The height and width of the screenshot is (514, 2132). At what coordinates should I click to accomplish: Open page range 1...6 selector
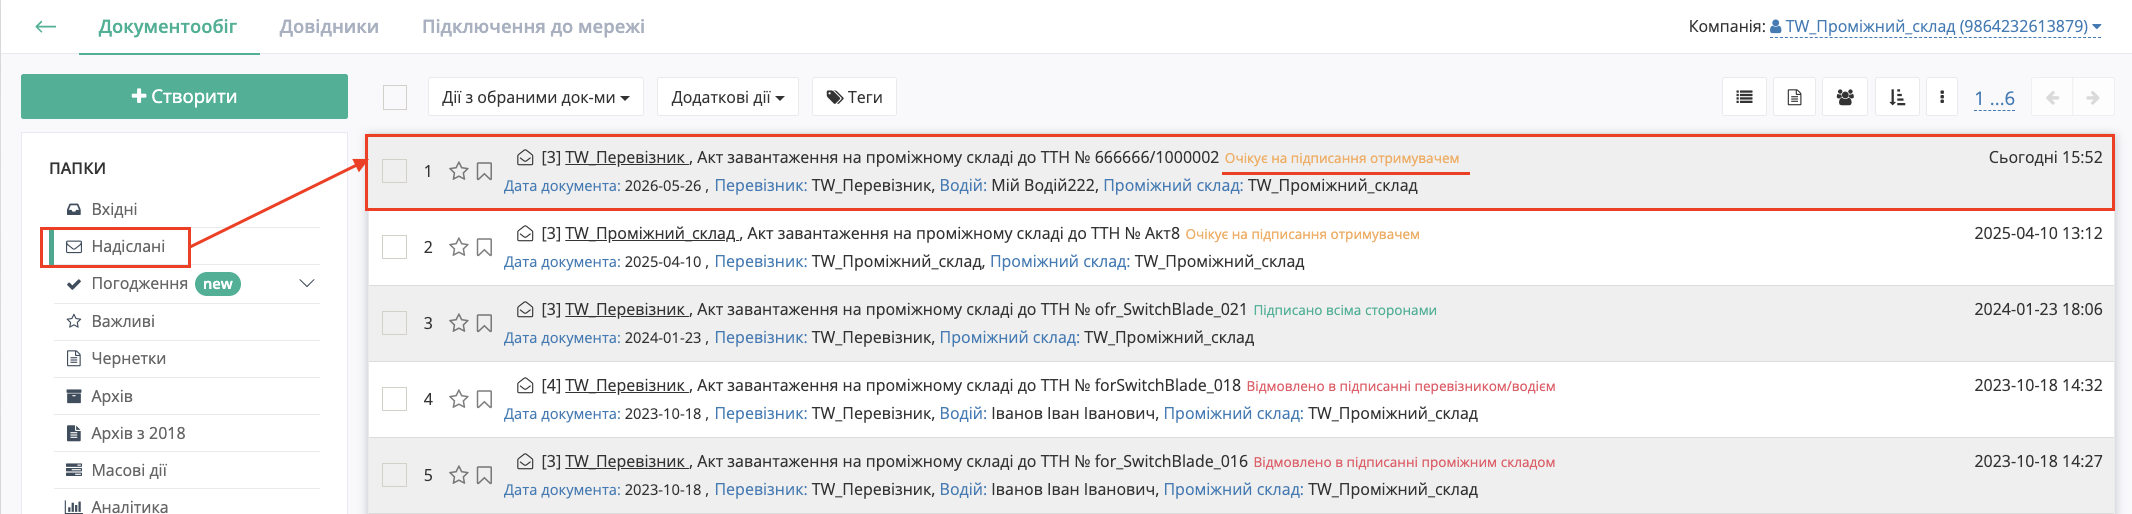(1994, 98)
